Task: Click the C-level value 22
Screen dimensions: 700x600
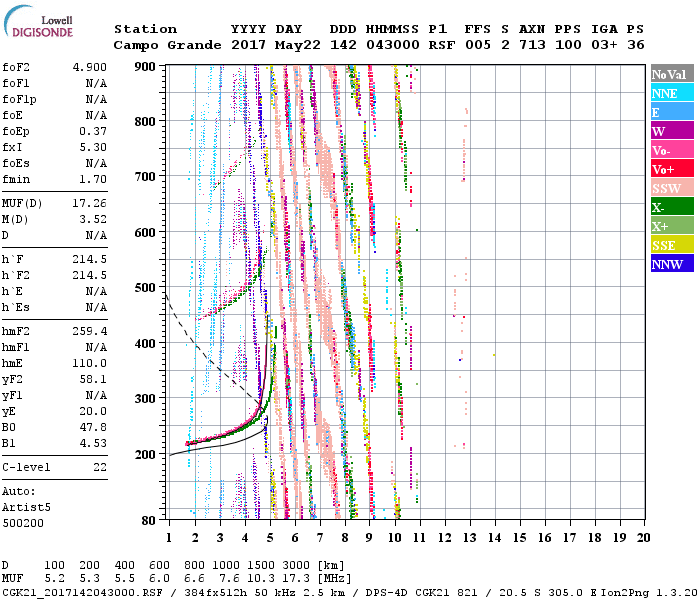Action: pyautogui.click(x=100, y=467)
